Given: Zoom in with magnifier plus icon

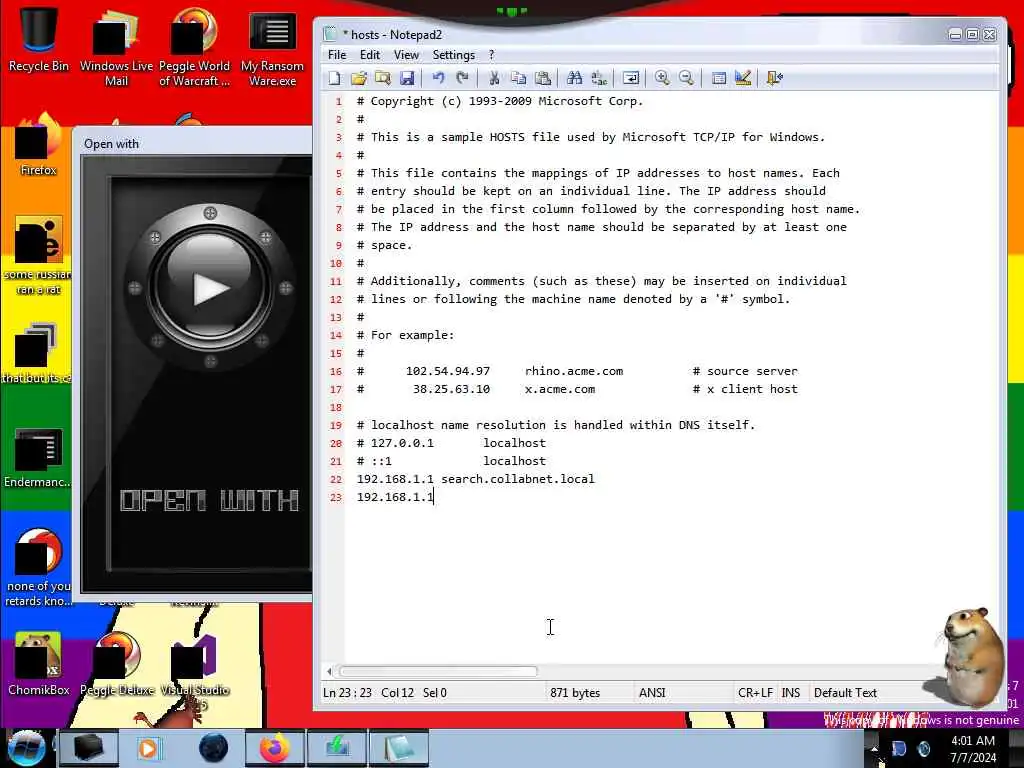Looking at the screenshot, I should [662, 78].
